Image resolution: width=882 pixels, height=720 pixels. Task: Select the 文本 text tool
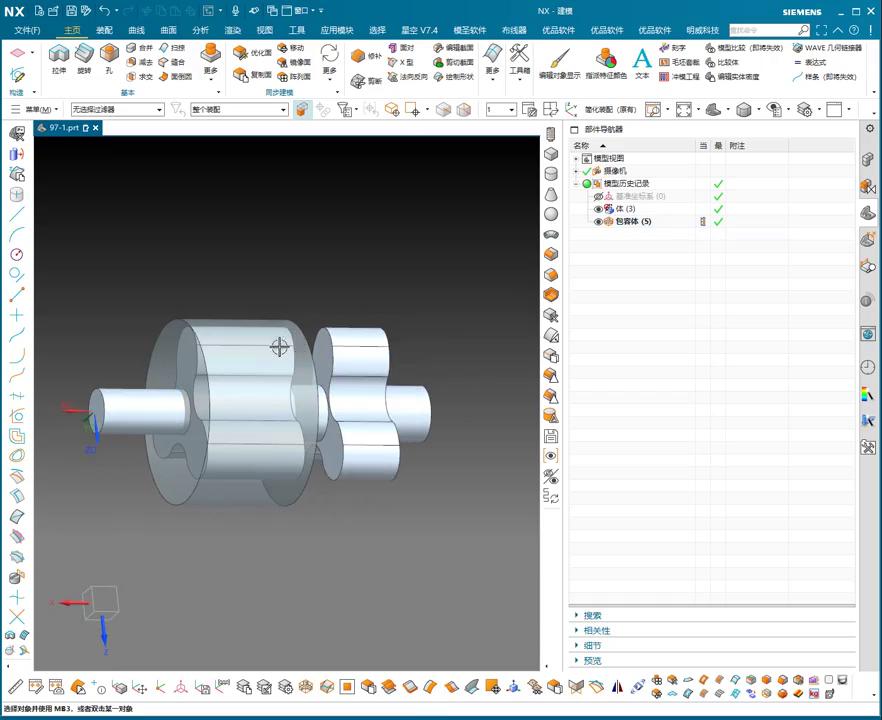642,60
